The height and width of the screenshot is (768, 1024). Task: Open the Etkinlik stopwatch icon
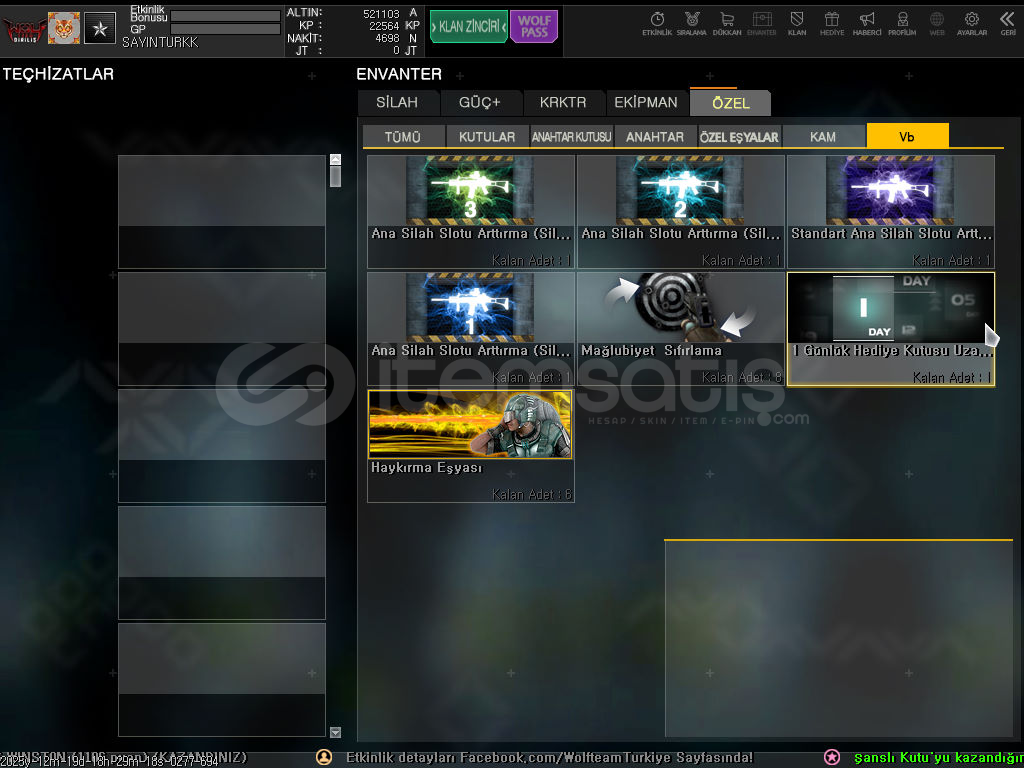click(657, 23)
